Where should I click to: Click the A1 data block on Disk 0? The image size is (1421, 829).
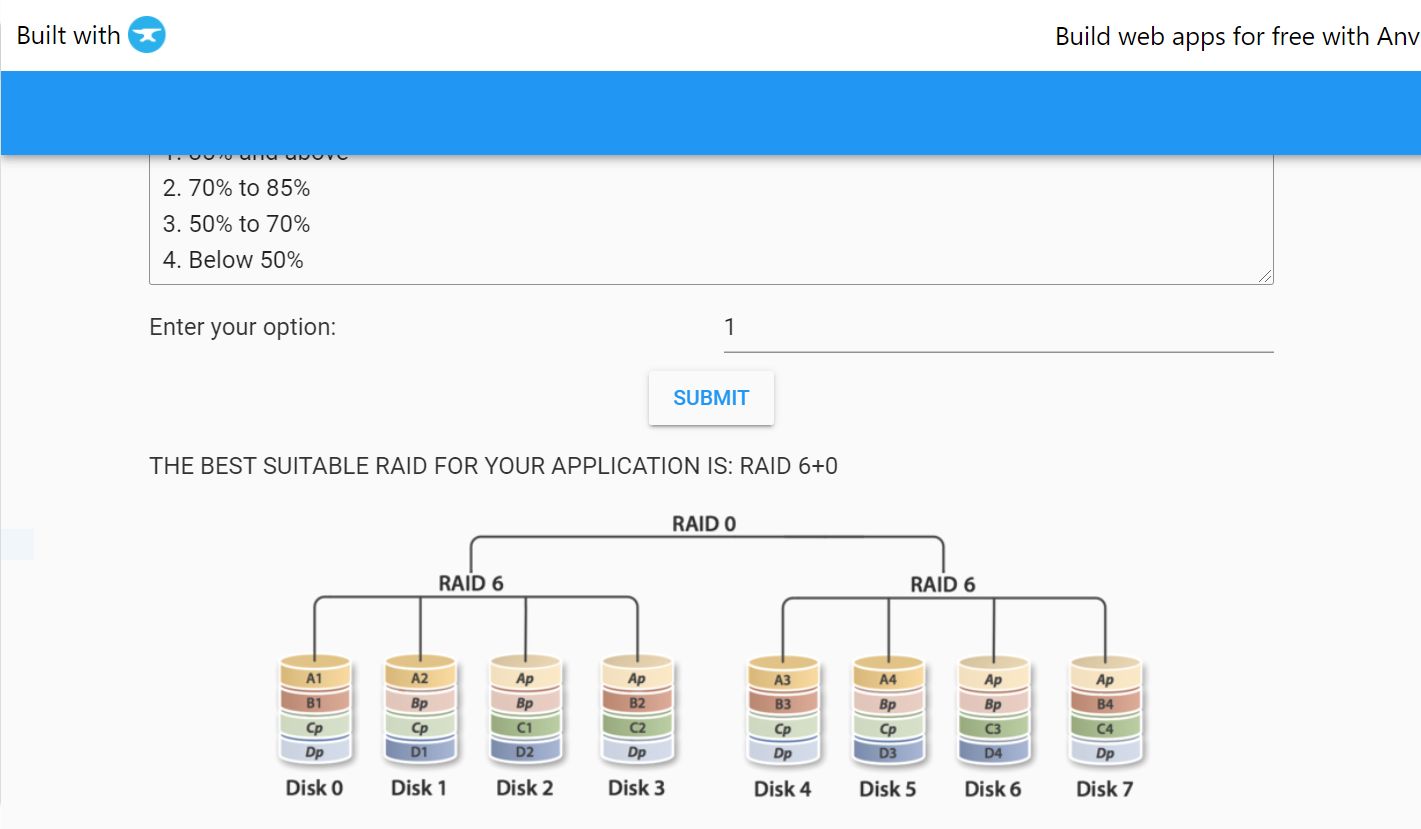point(314,677)
